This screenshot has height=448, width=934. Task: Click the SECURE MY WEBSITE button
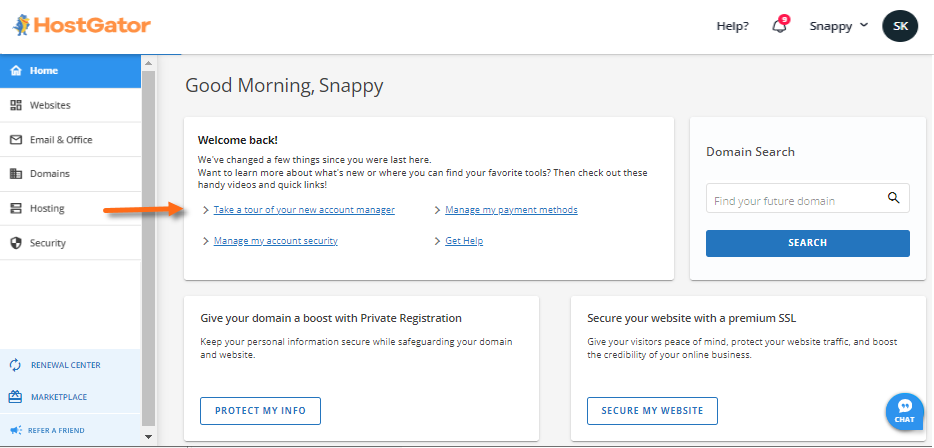(x=652, y=411)
